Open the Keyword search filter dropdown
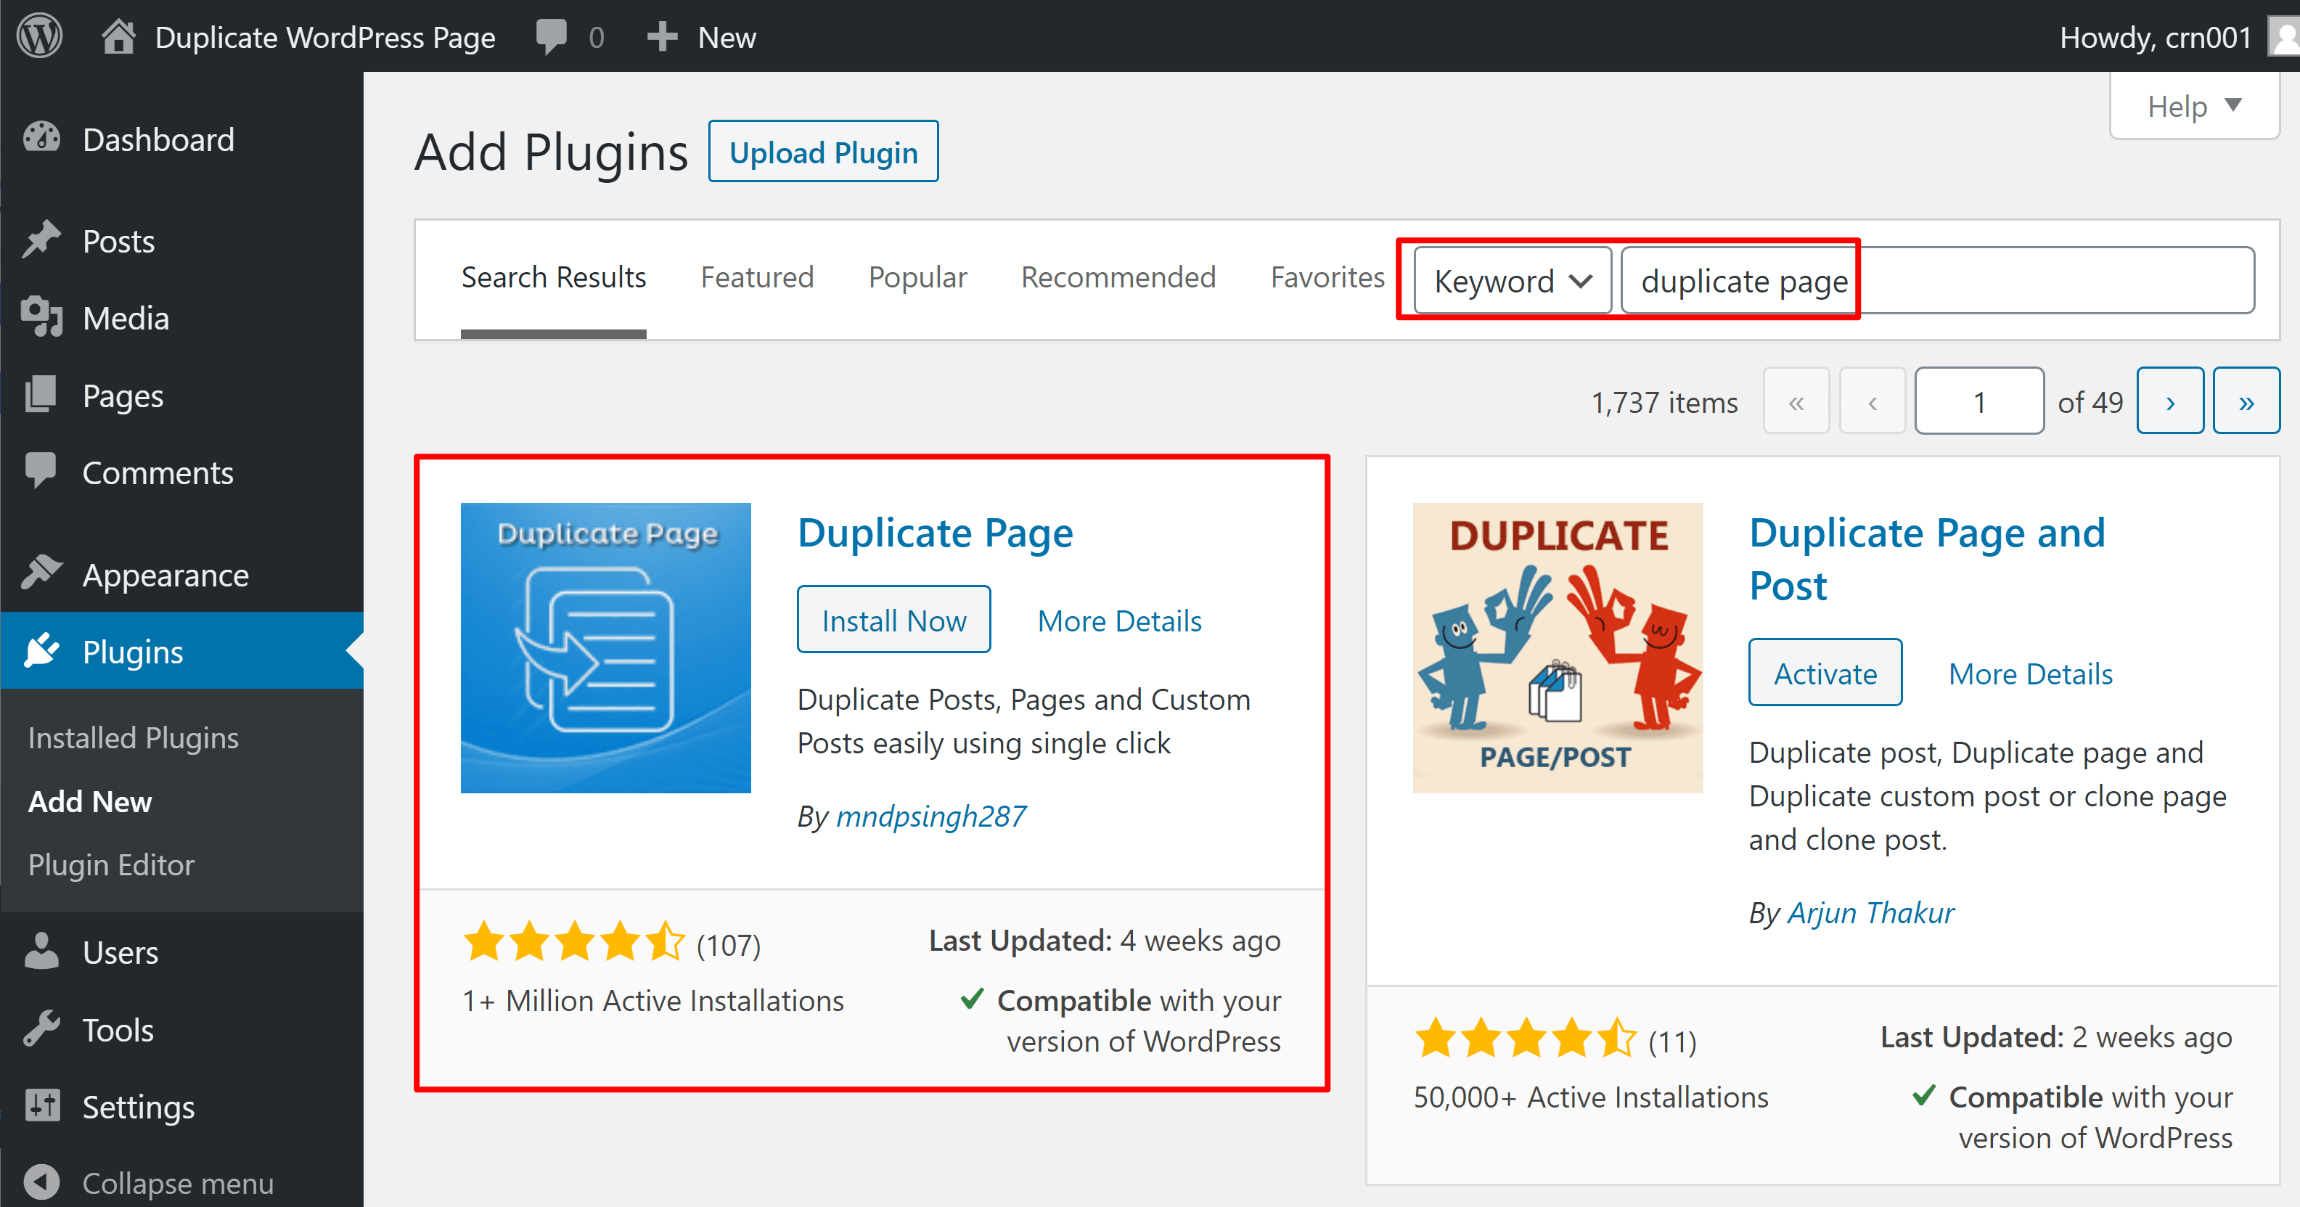Viewport: 2300px width, 1207px height. click(x=1510, y=280)
